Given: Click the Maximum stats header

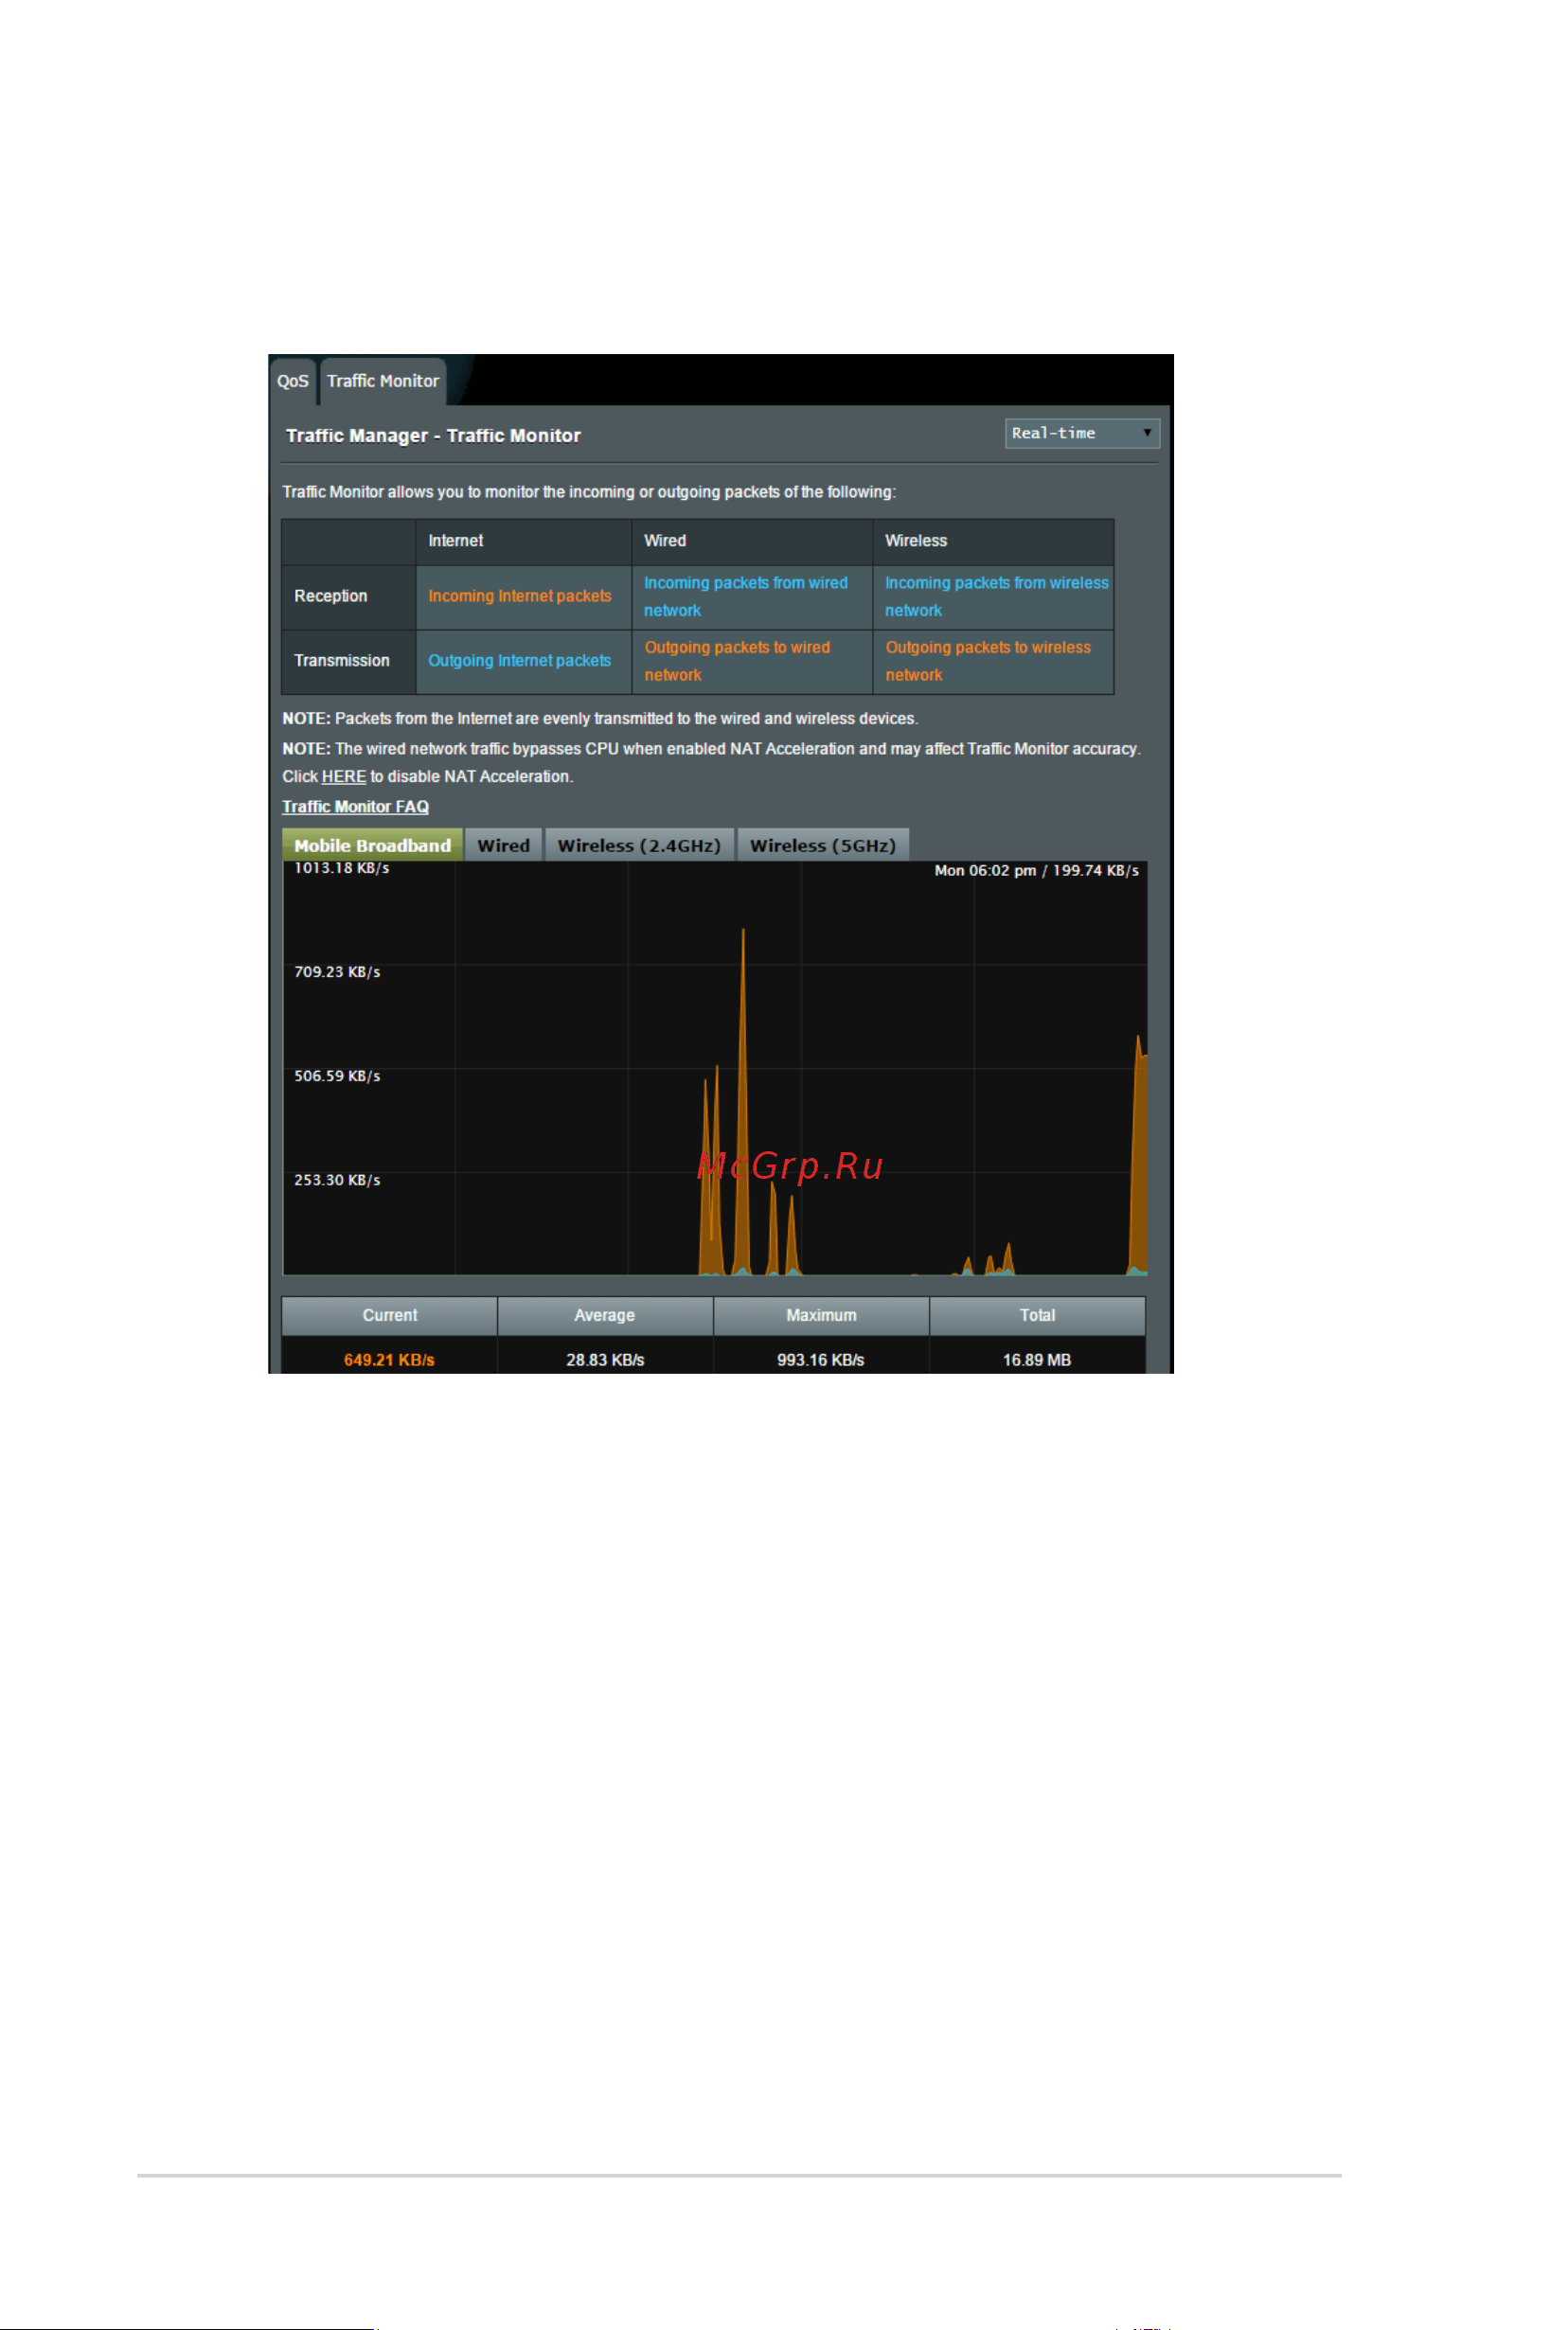Looking at the screenshot, I should pos(821,1316).
